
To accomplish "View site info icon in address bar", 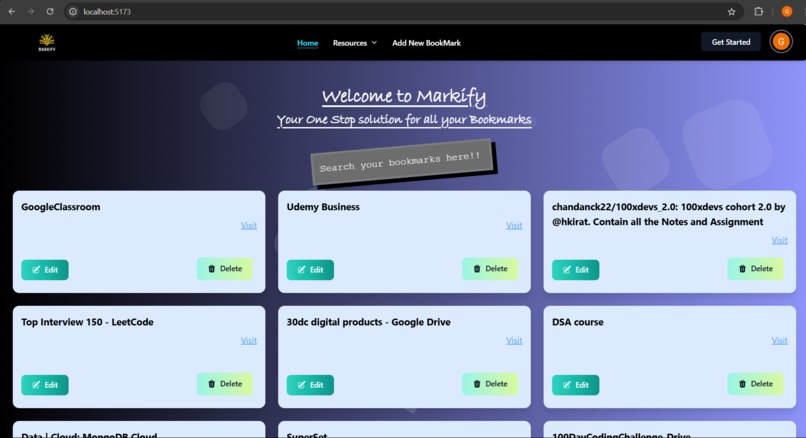I will 73,11.
